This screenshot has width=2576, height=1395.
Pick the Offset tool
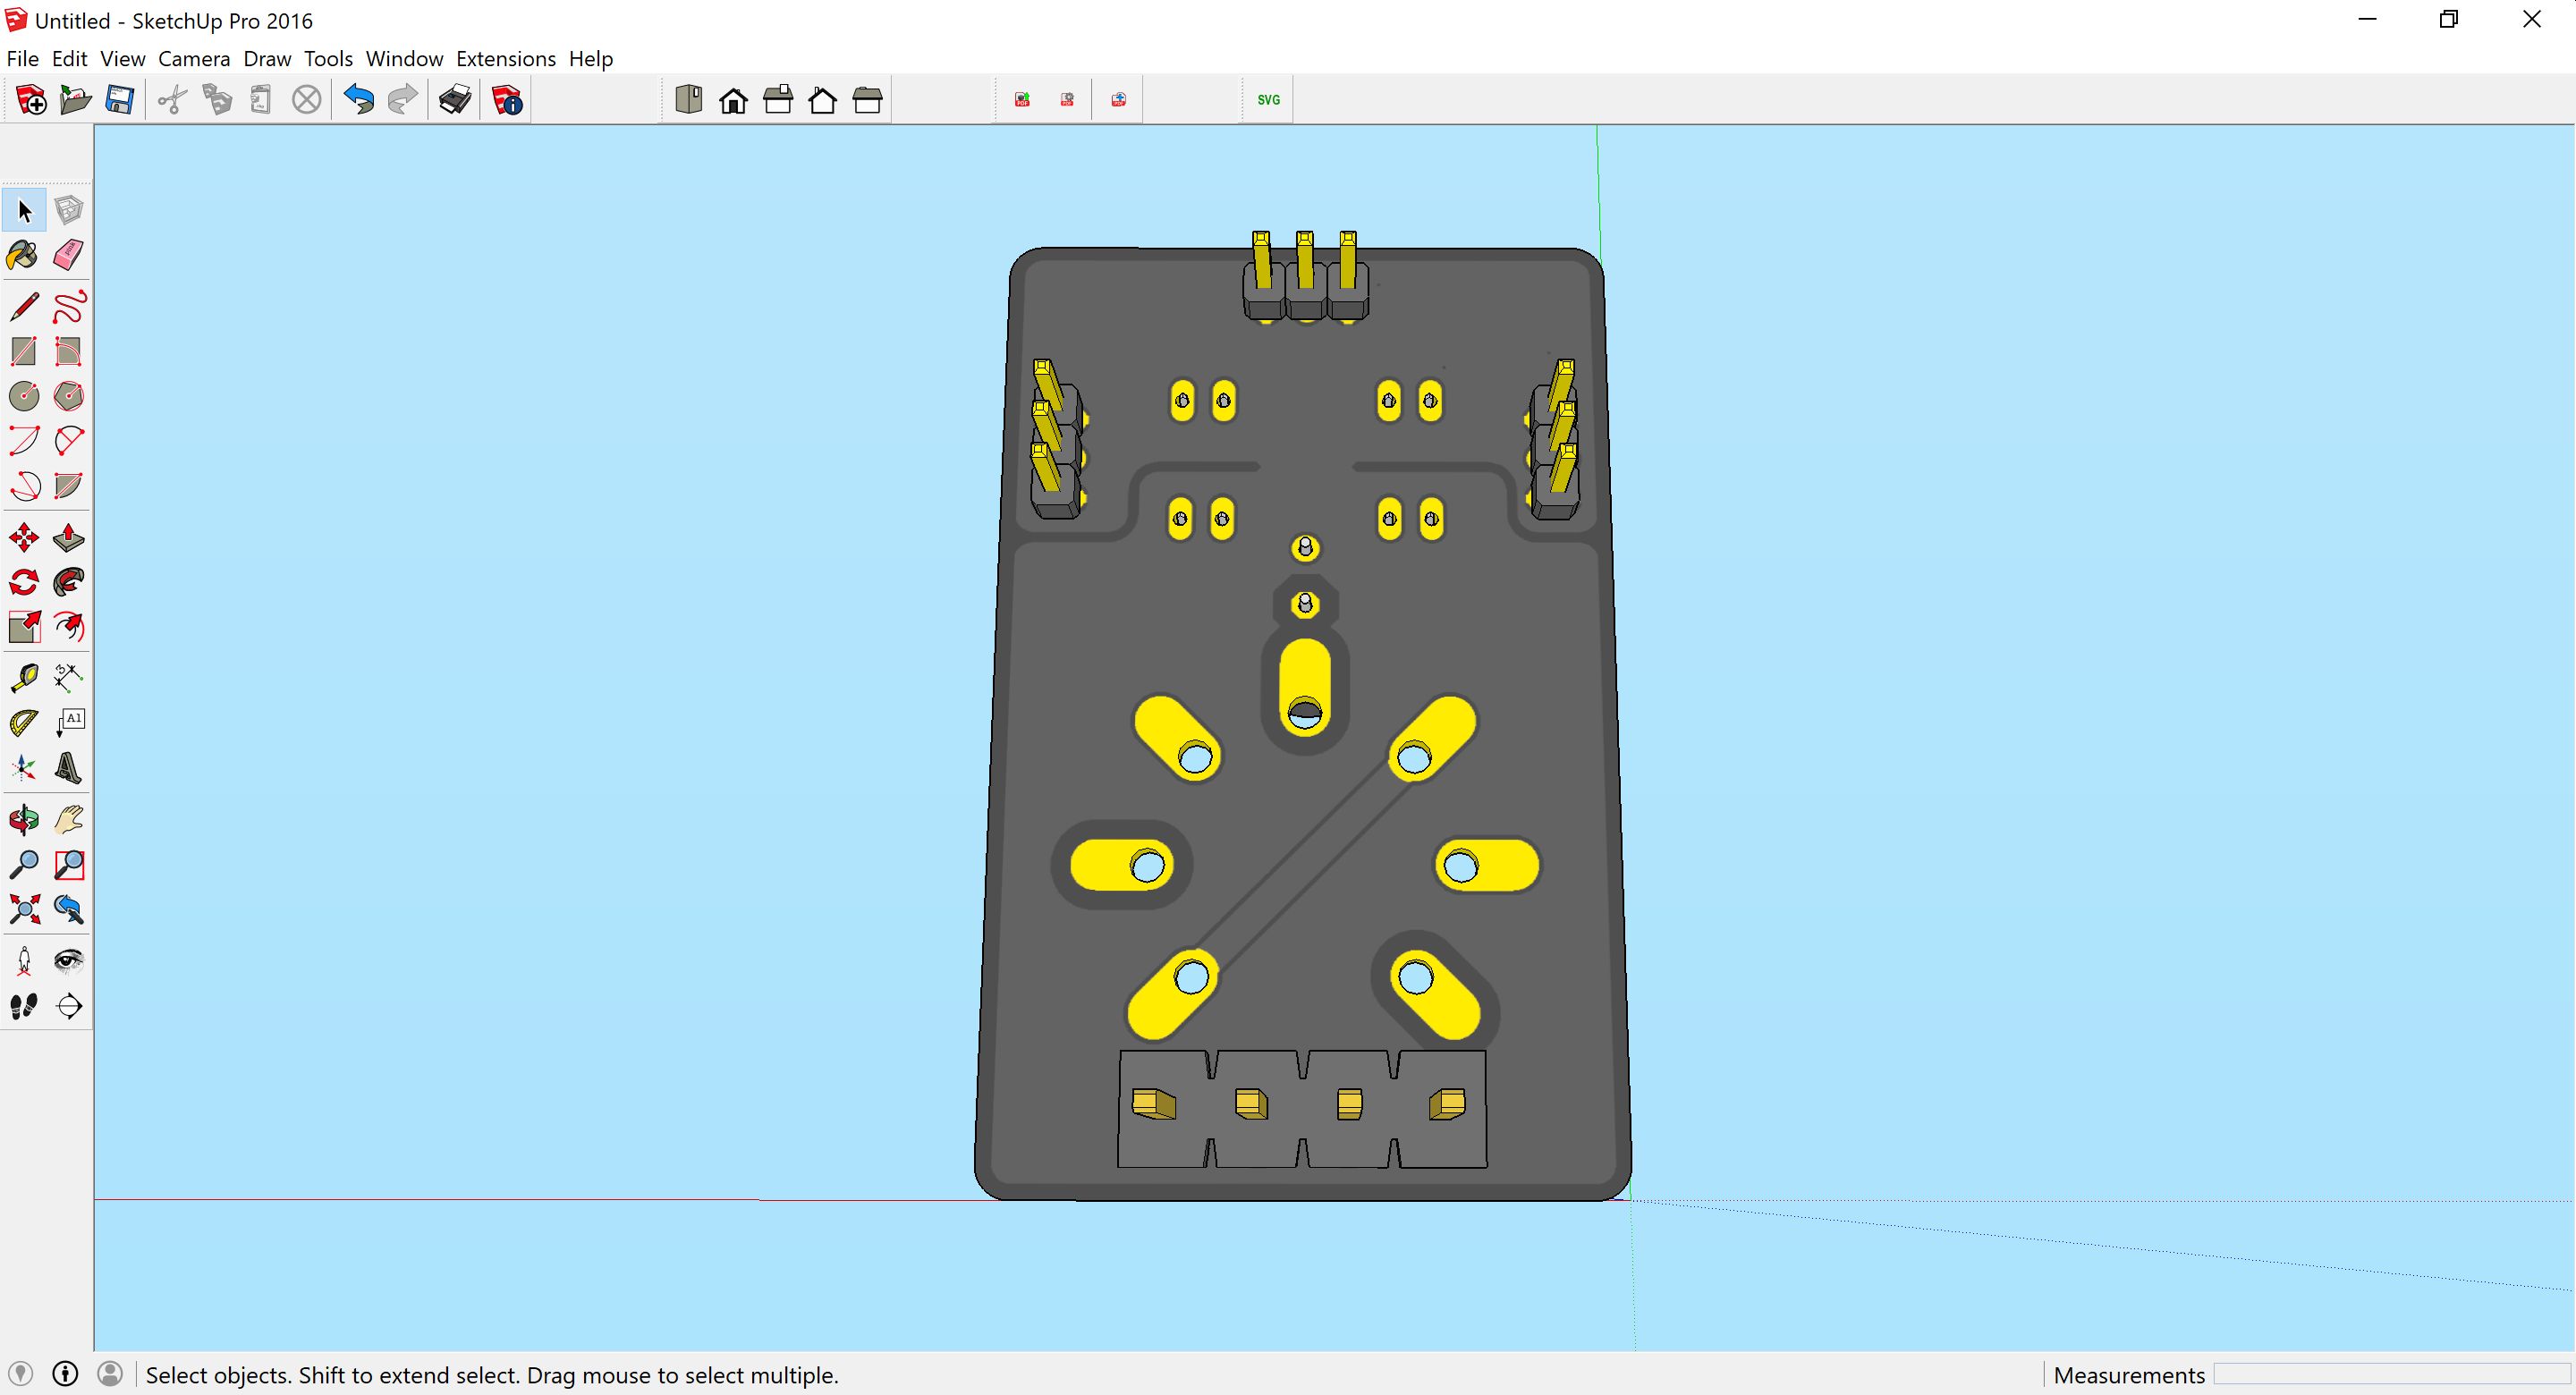[x=68, y=627]
